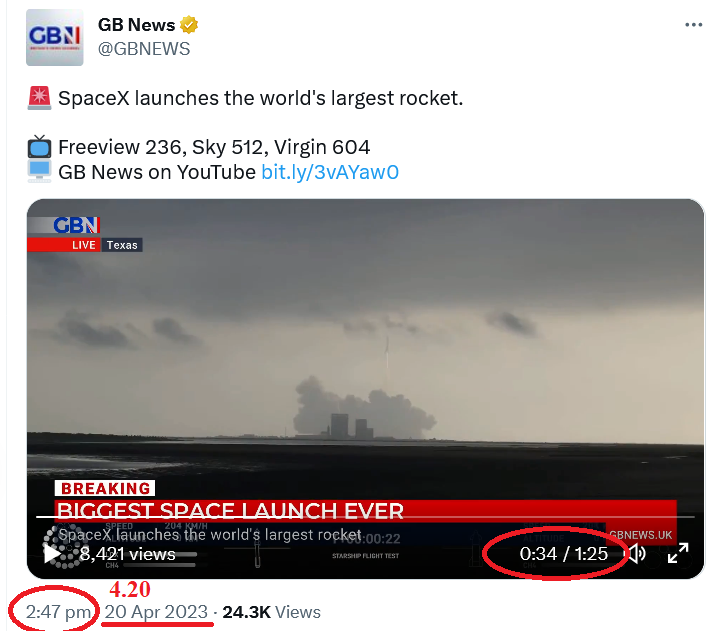Mute the video using the speaker icon
This screenshot has height=631, width=717.
click(x=637, y=553)
